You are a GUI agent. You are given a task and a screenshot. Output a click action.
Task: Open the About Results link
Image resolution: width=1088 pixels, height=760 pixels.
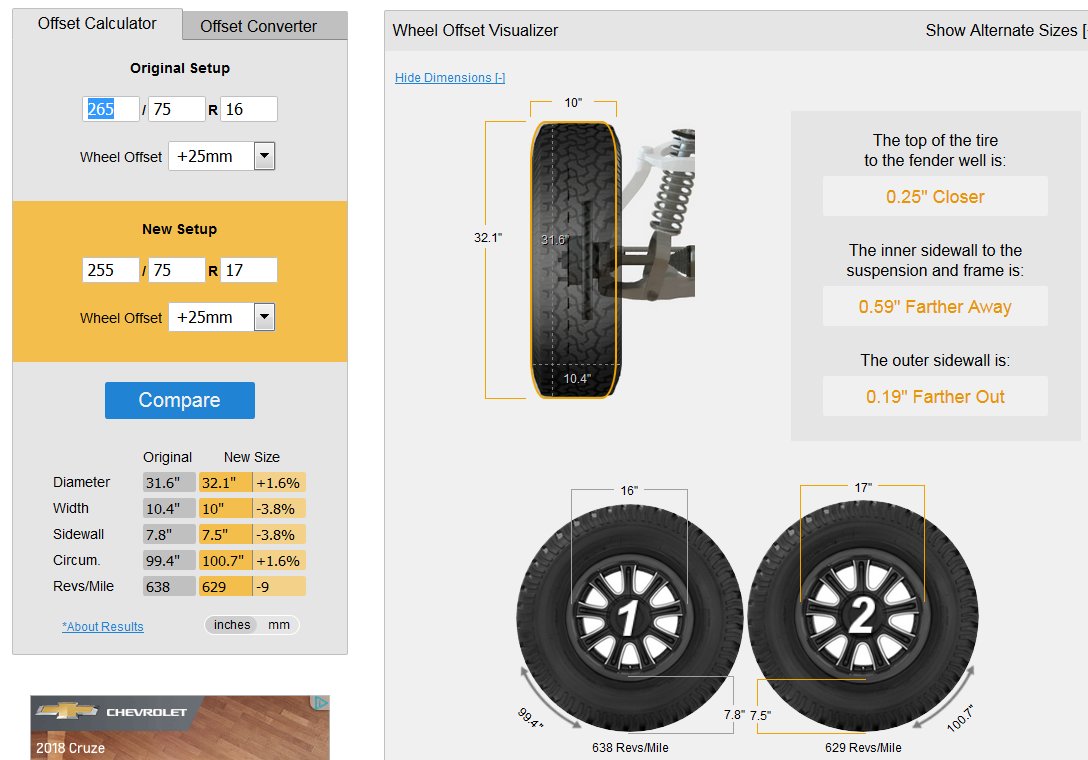tap(103, 627)
